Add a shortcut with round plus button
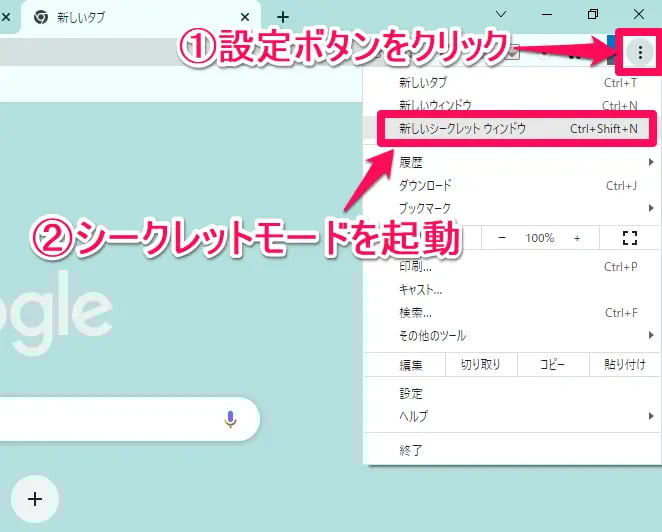Screen dimensions: 662x532 click(35, 499)
